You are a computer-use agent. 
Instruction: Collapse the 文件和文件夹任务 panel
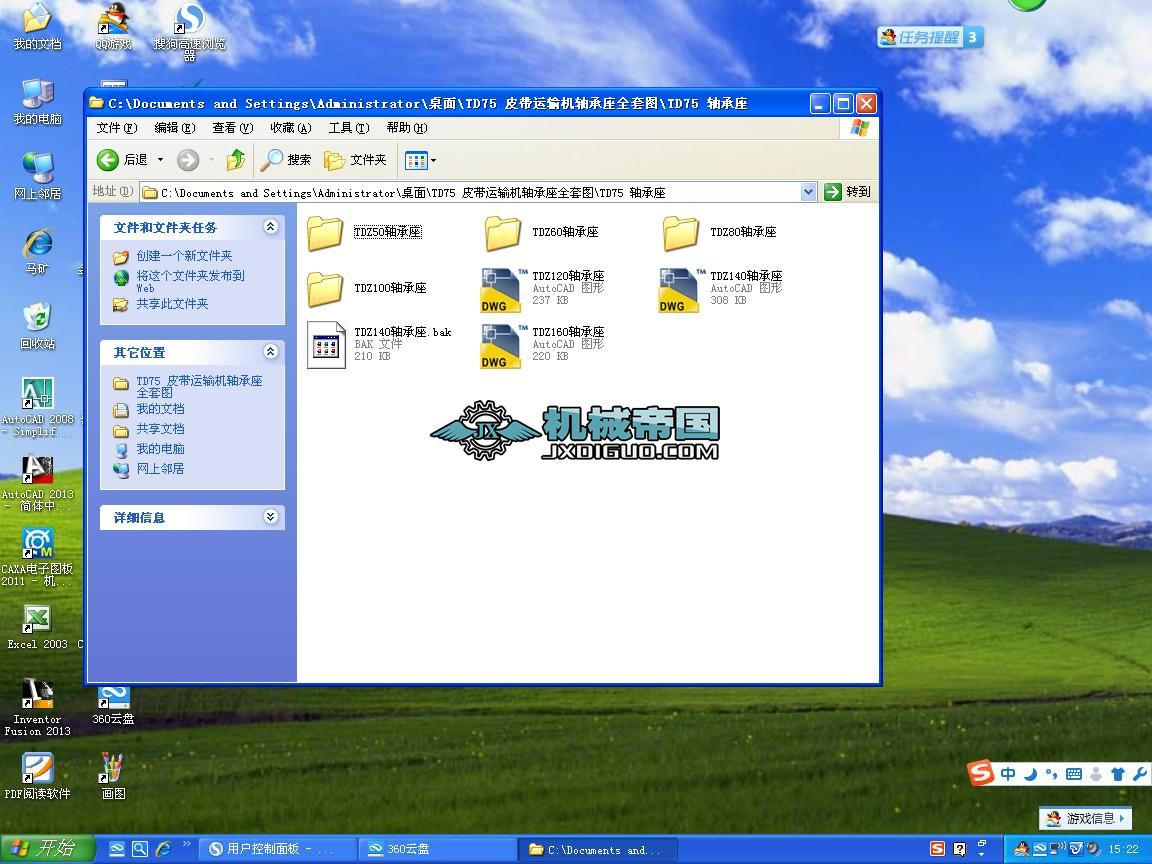click(x=270, y=227)
